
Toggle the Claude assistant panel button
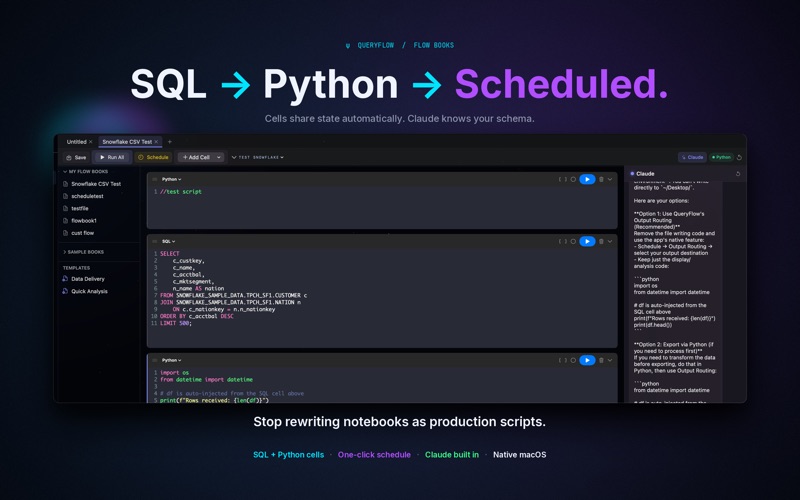click(692, 157)
